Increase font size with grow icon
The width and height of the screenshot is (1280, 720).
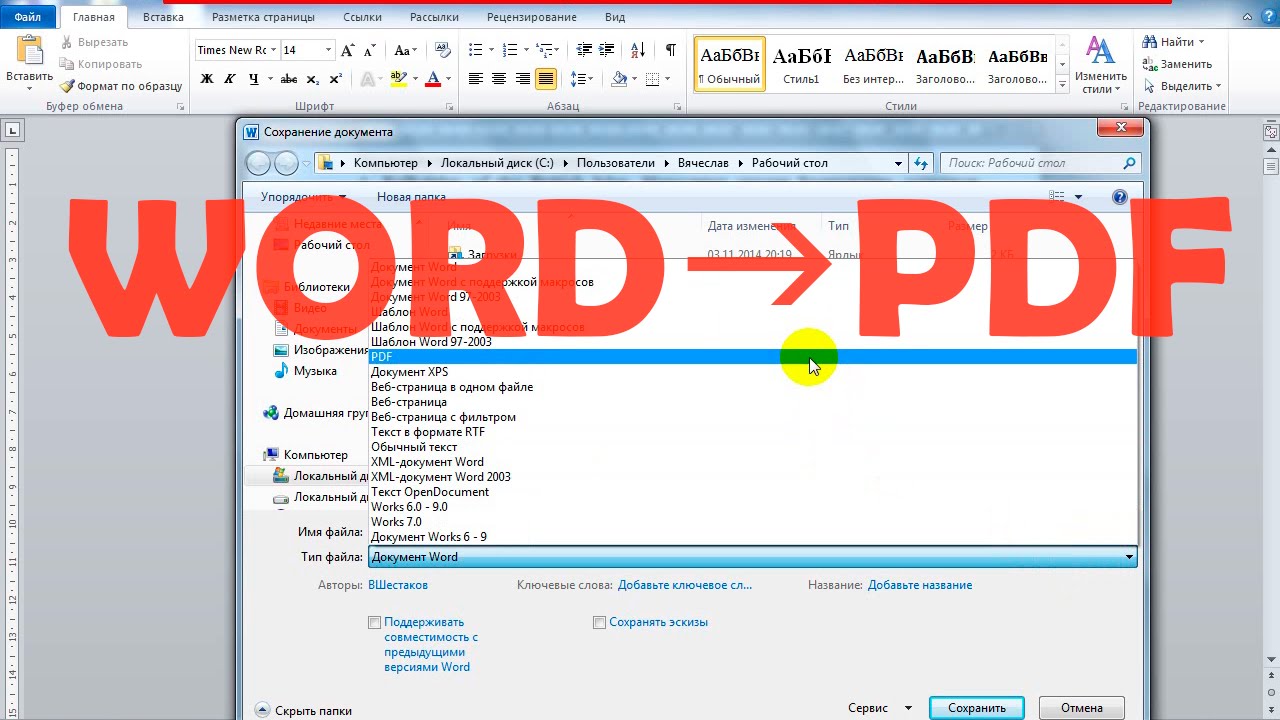[x=347, y=50]
